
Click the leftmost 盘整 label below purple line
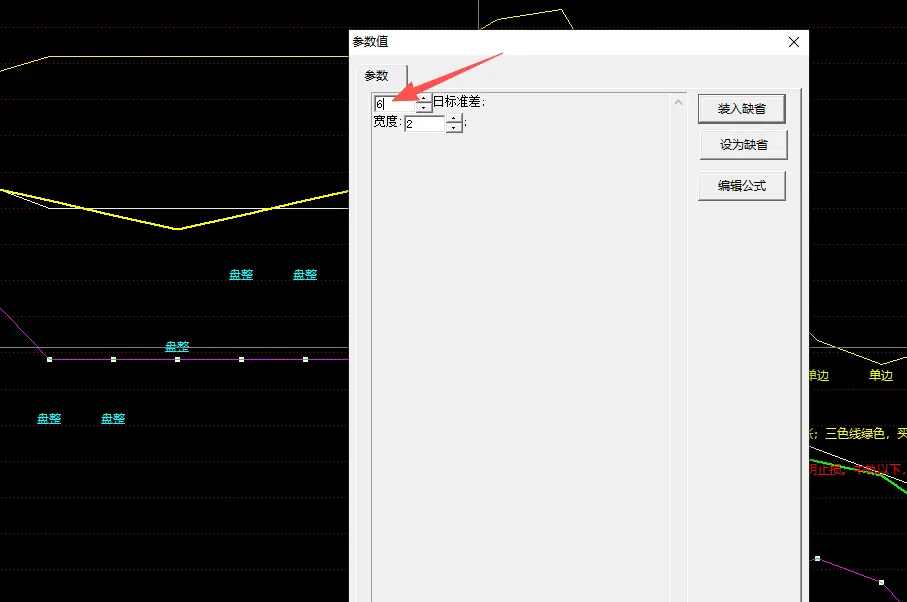tap(49, 419)
